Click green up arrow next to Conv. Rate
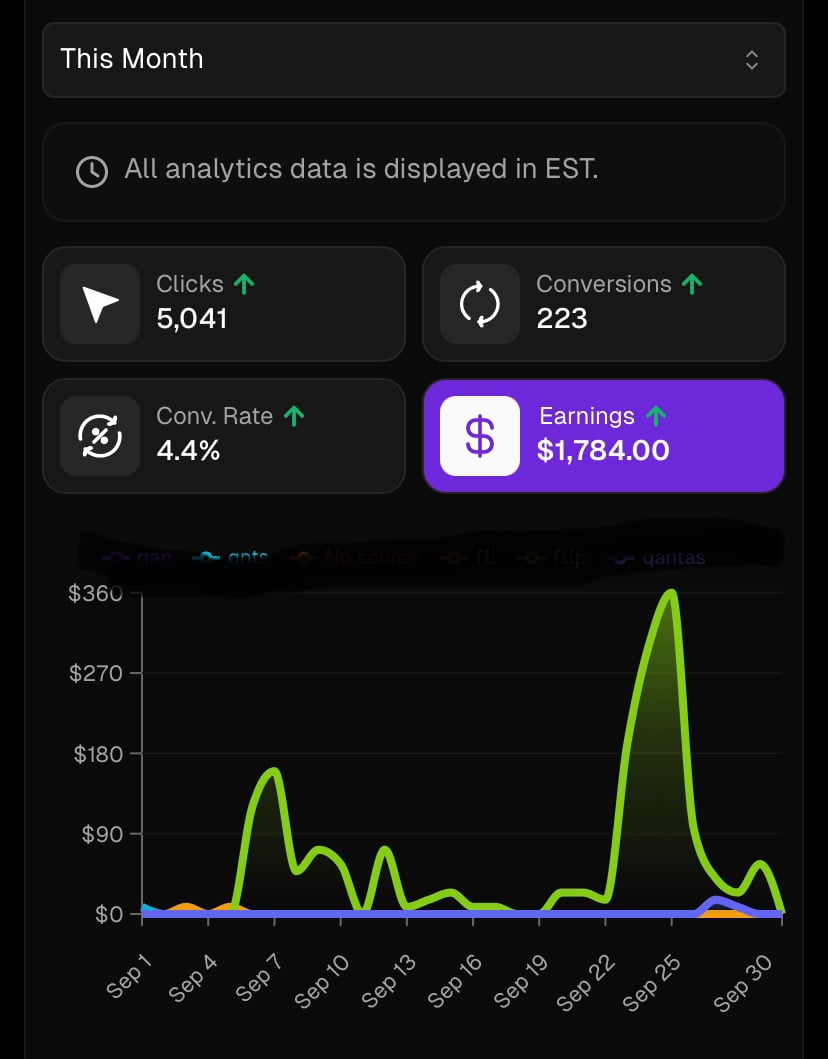 coord(294,416)
